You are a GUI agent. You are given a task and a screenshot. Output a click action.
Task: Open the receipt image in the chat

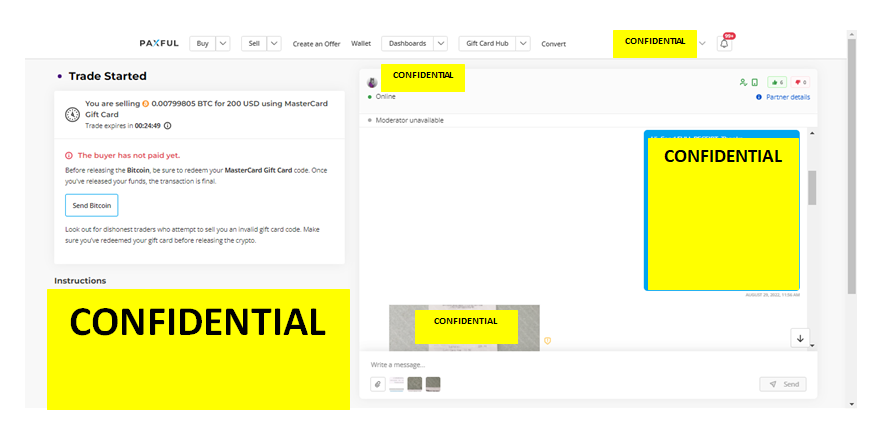[464, 328]
